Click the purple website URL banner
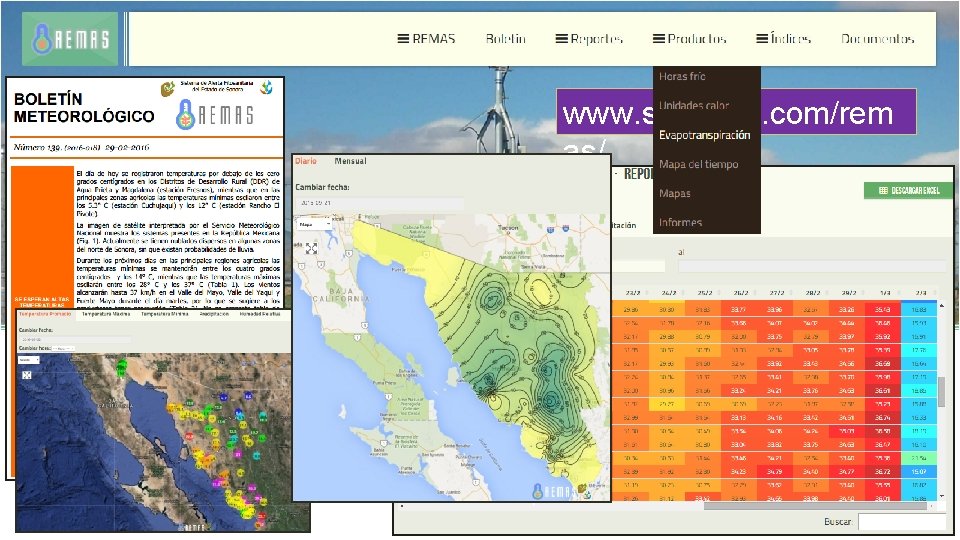Screen dimensions: 960x540 (x=736, y=111)
